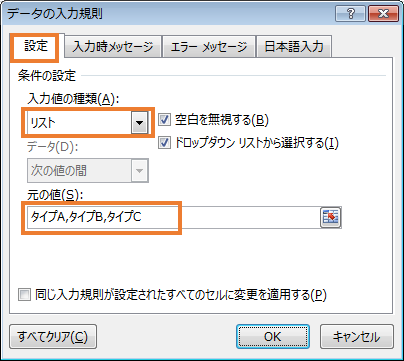Image resolution: width=404 pixels, height=361 pixels.
Task: Toggle 空白を無視する checkbox
Action: tap(164, 119)
